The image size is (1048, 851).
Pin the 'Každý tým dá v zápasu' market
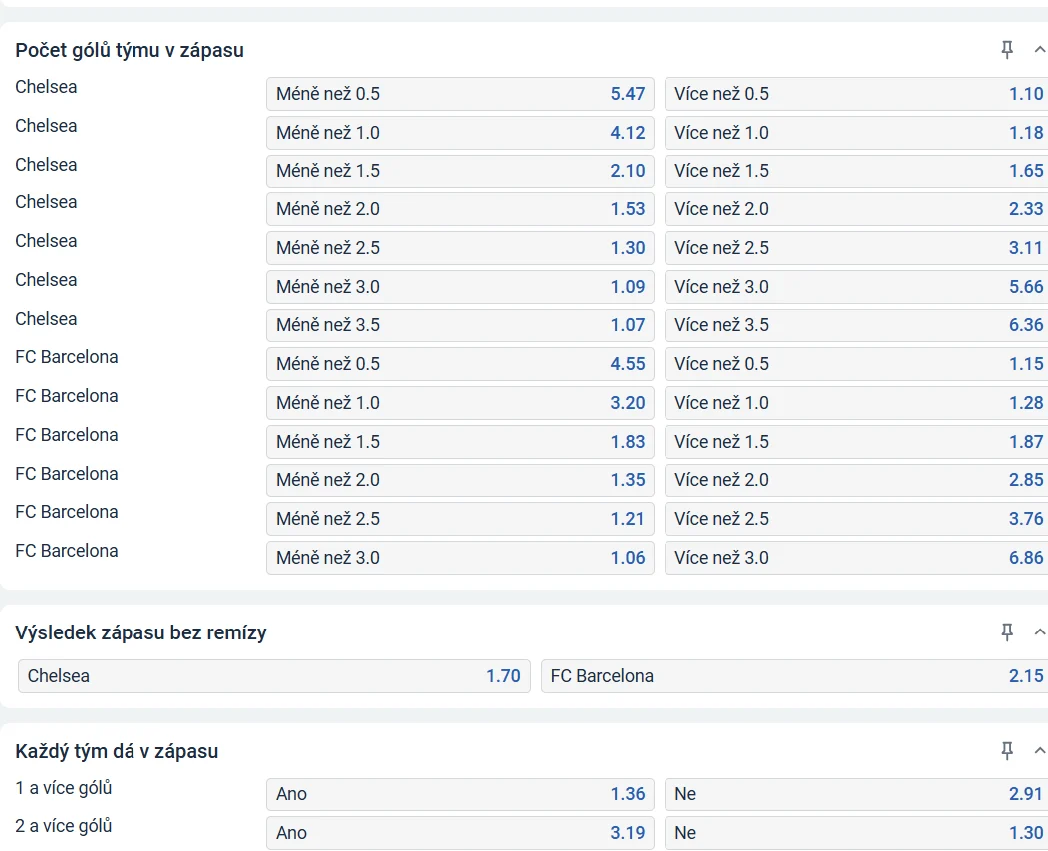1007,750
